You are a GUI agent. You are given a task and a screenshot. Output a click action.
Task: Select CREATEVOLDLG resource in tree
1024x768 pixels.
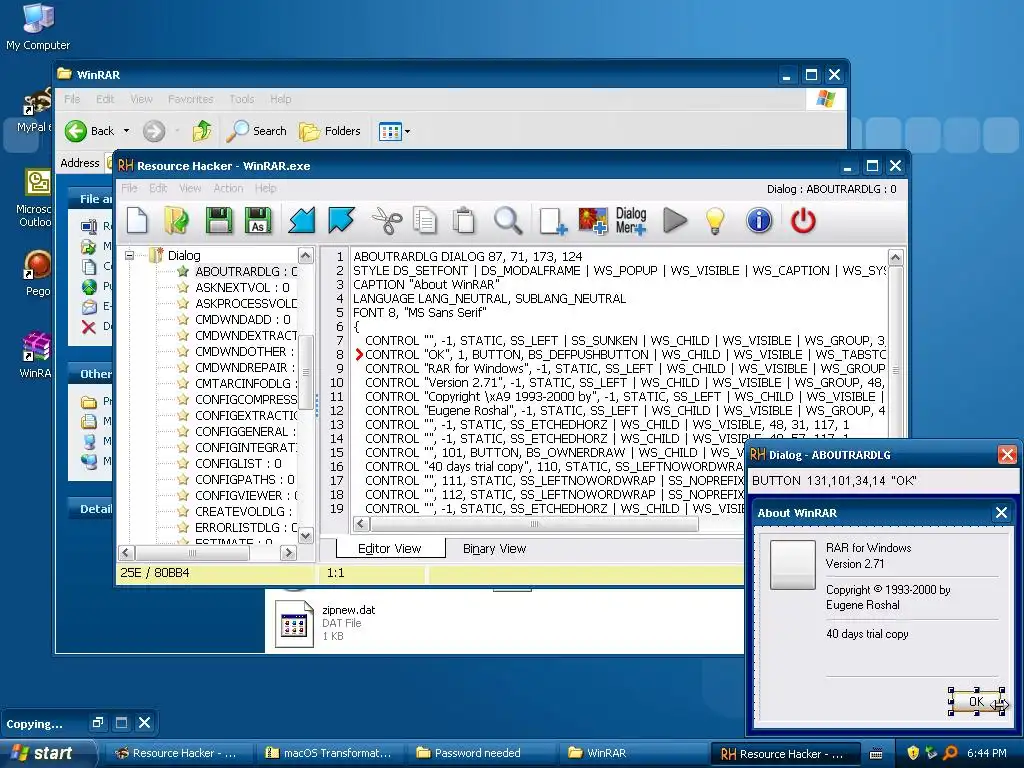[243, 511]
